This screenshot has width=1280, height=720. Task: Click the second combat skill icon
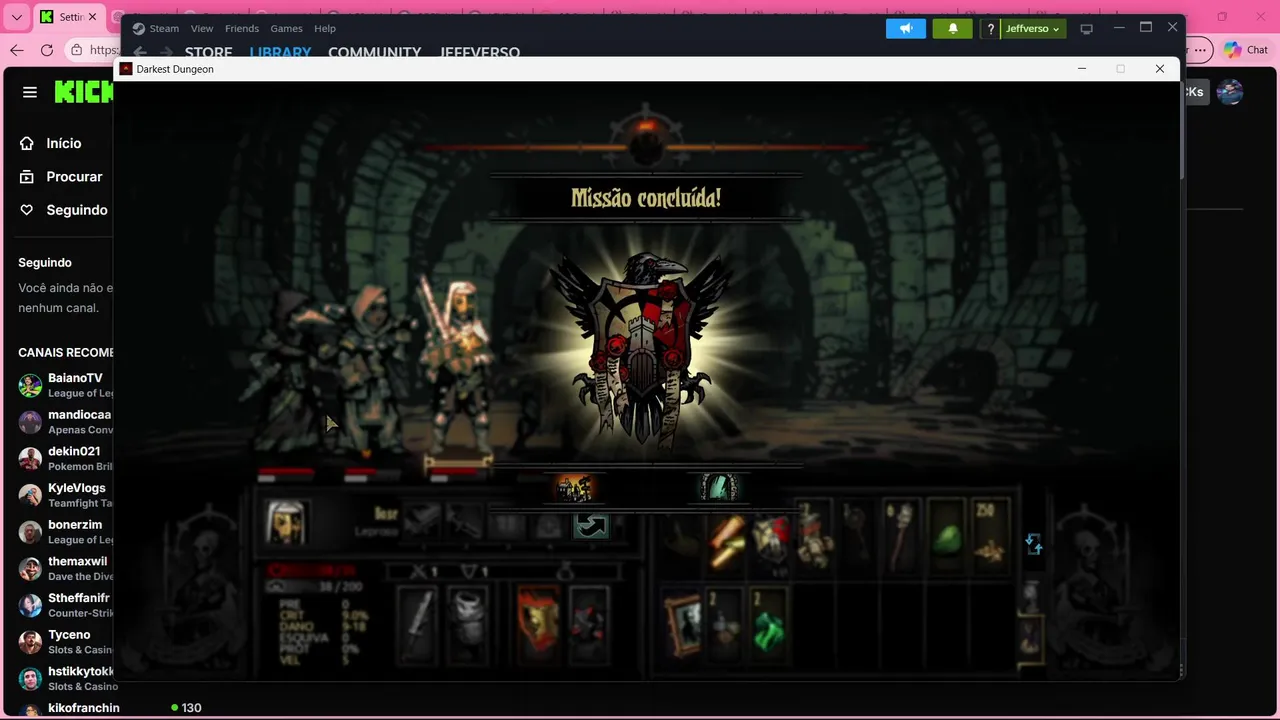[465, 521]
